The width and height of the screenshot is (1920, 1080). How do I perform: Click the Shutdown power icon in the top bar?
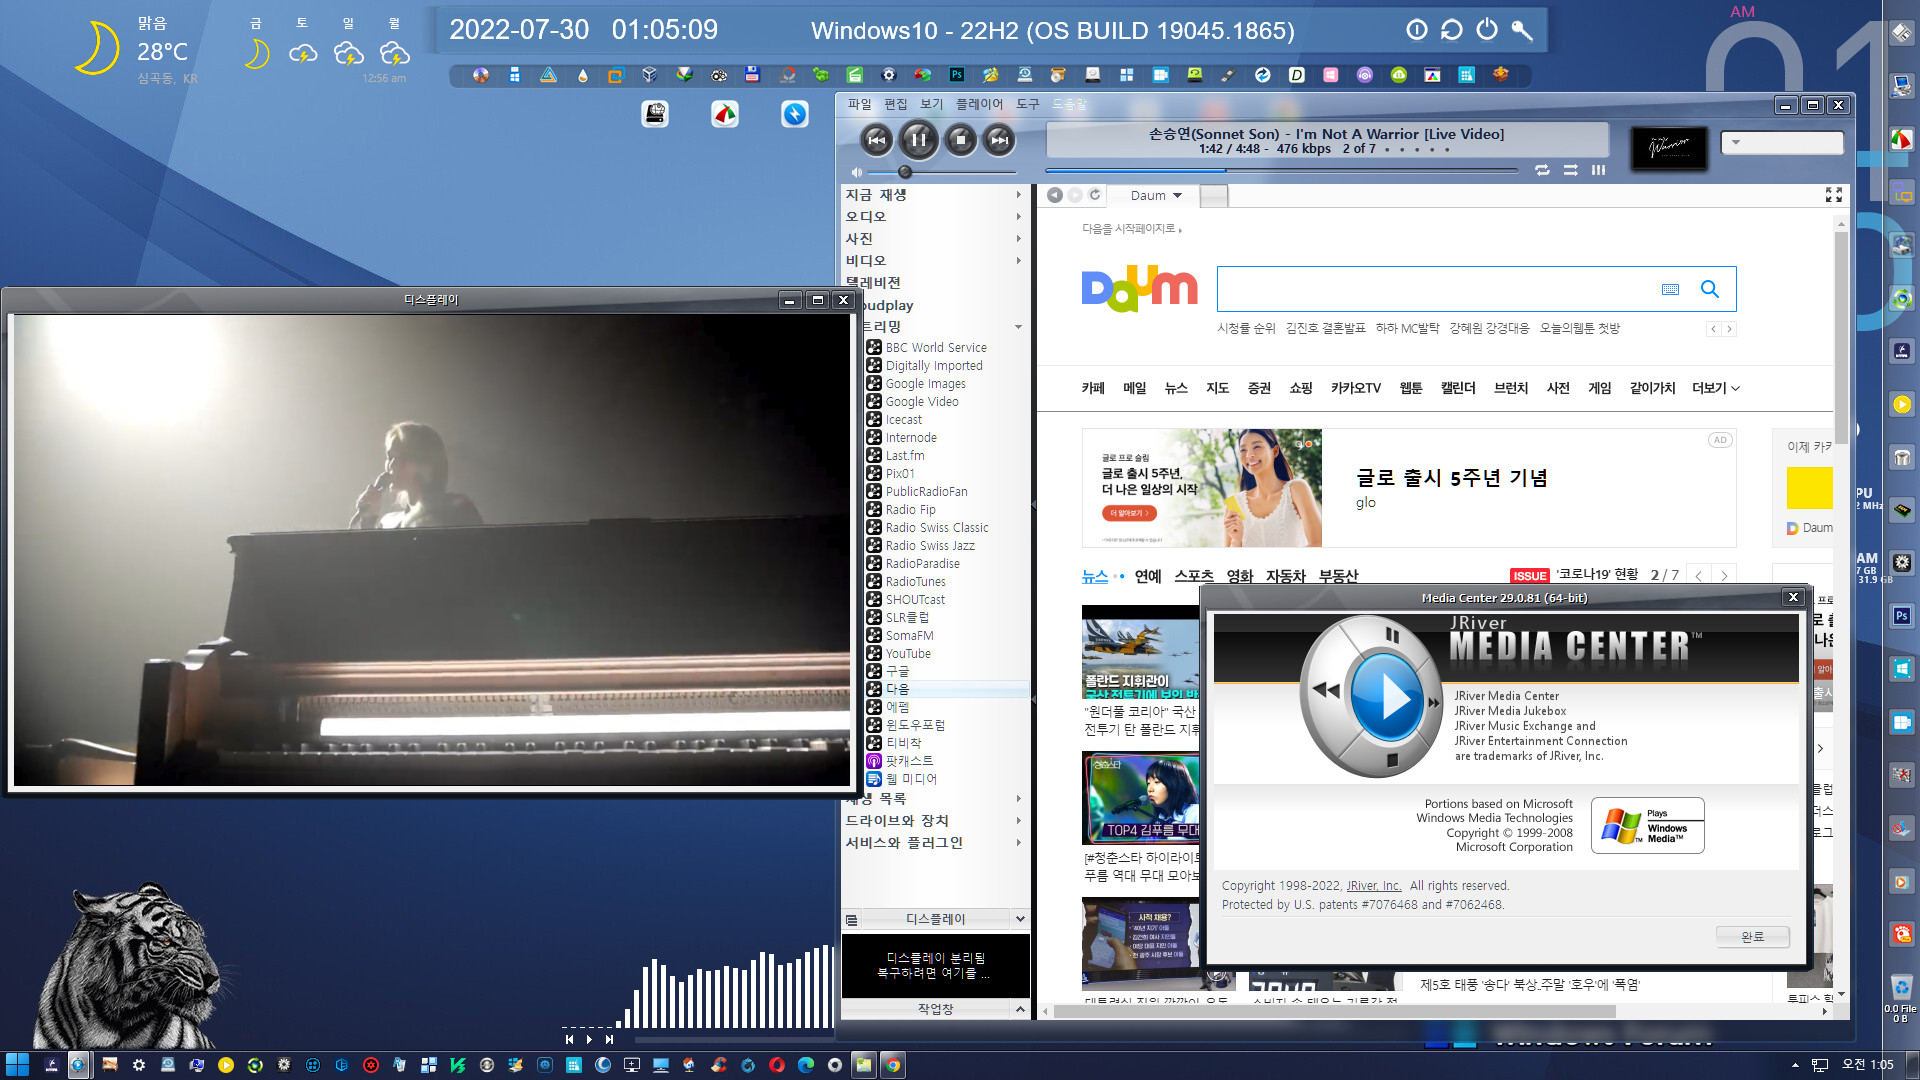click(1487, 30)
